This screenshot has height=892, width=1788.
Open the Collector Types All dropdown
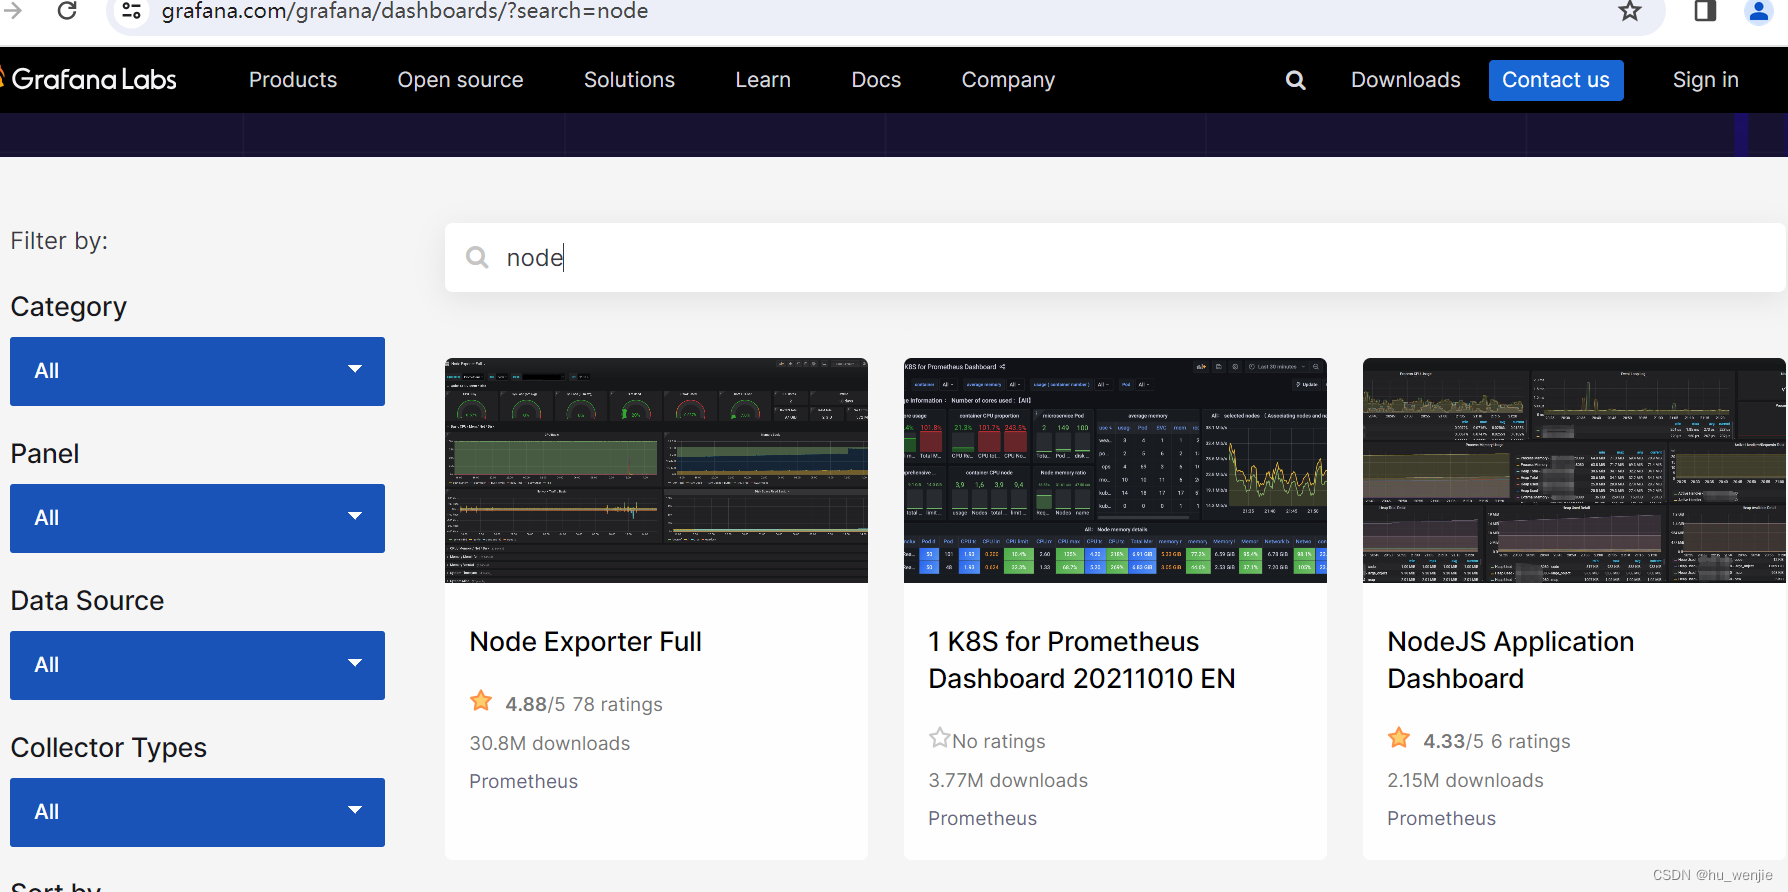pos(197,812)
